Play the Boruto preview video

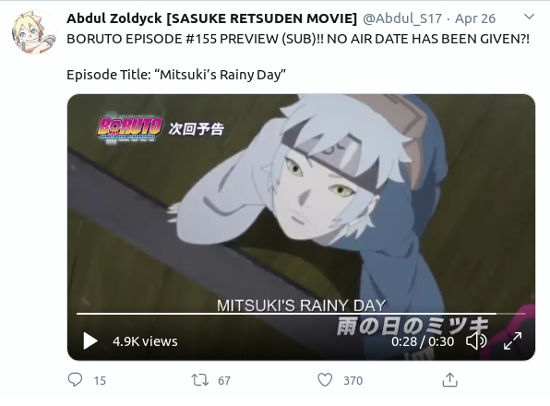90,341
